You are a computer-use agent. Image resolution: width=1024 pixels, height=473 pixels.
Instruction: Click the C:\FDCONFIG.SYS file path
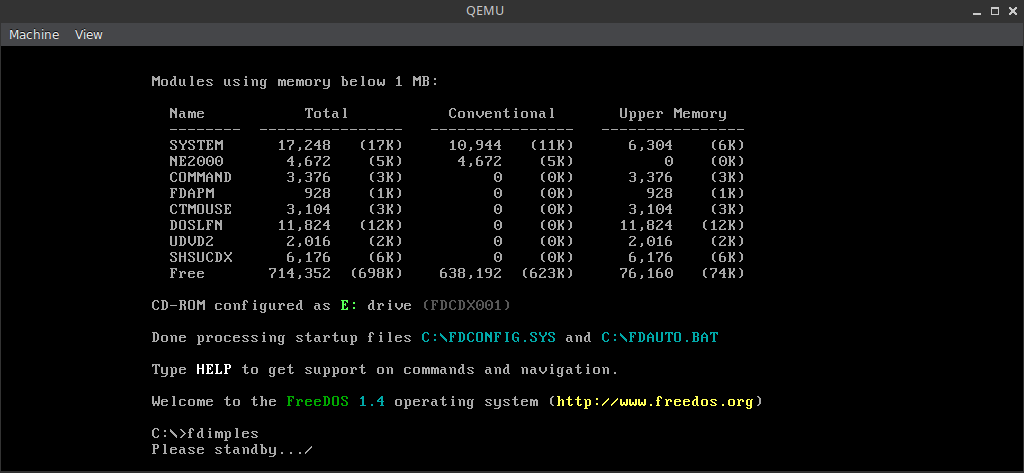point(488,337)
